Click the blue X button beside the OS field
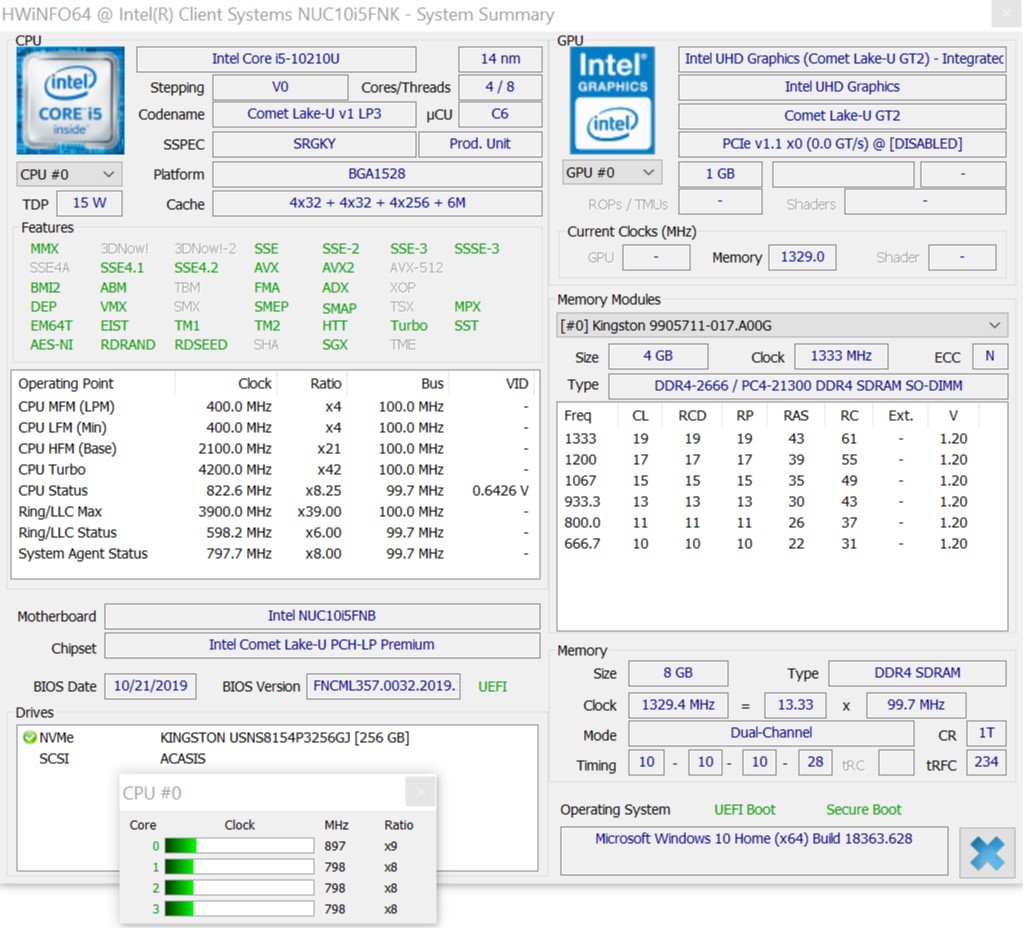The image size is (1023, 928). [x=986, y=852]
